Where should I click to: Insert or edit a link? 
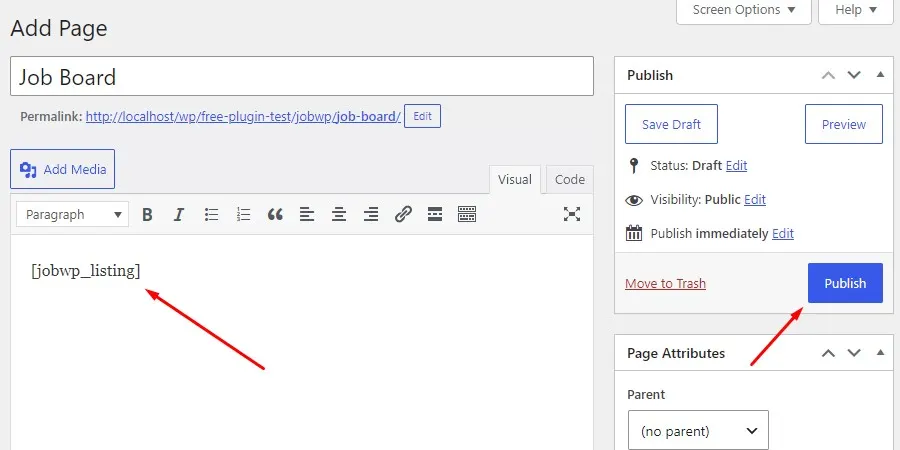[403, 215]
